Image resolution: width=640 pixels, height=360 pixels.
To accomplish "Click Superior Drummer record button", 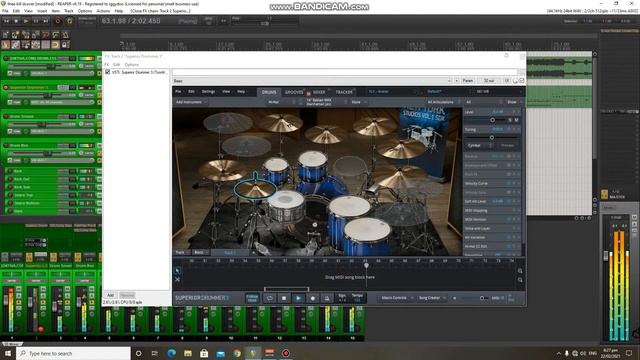I will click(x=313, y=298).
